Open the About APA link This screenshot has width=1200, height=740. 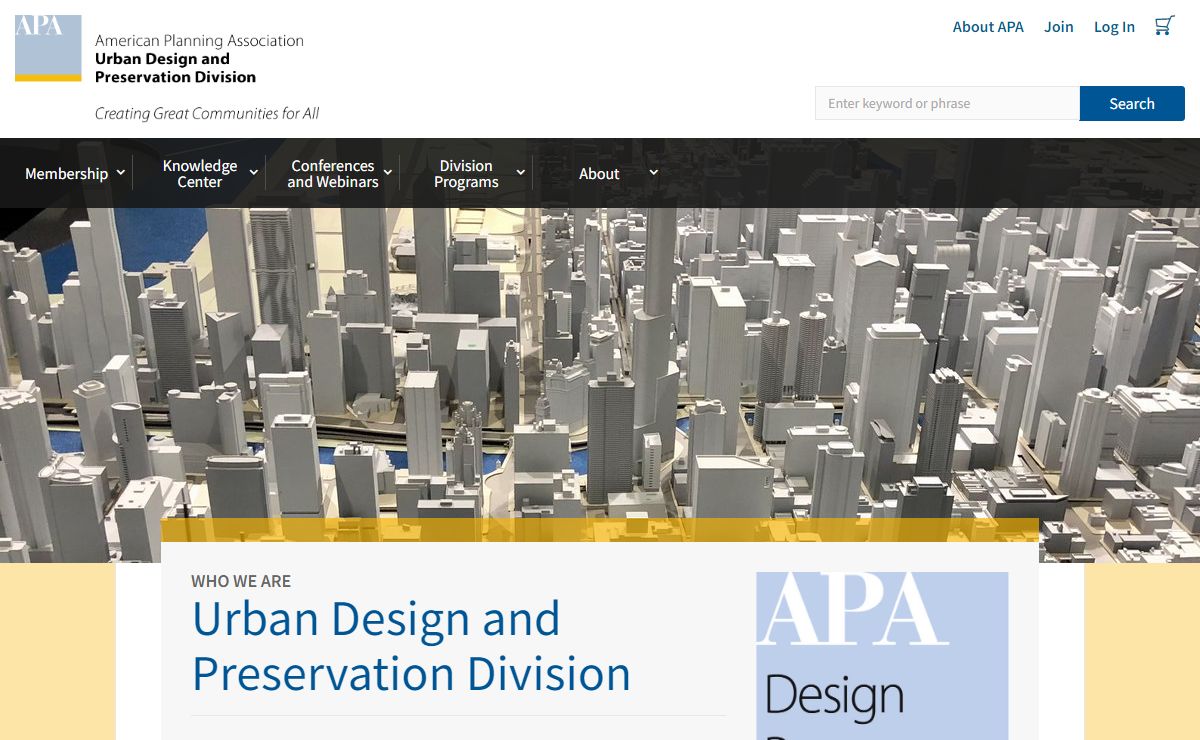[988, 27]
